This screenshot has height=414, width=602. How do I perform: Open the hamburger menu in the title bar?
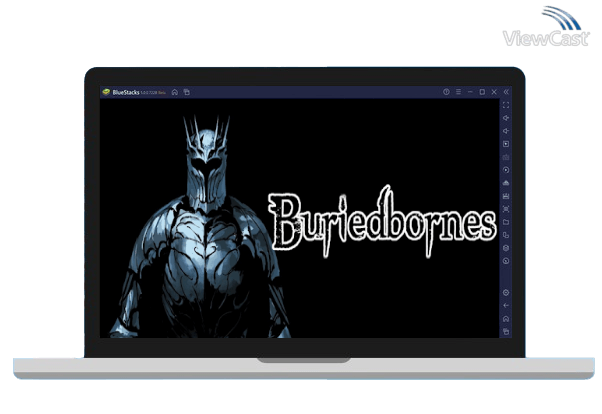click(458, 92)
